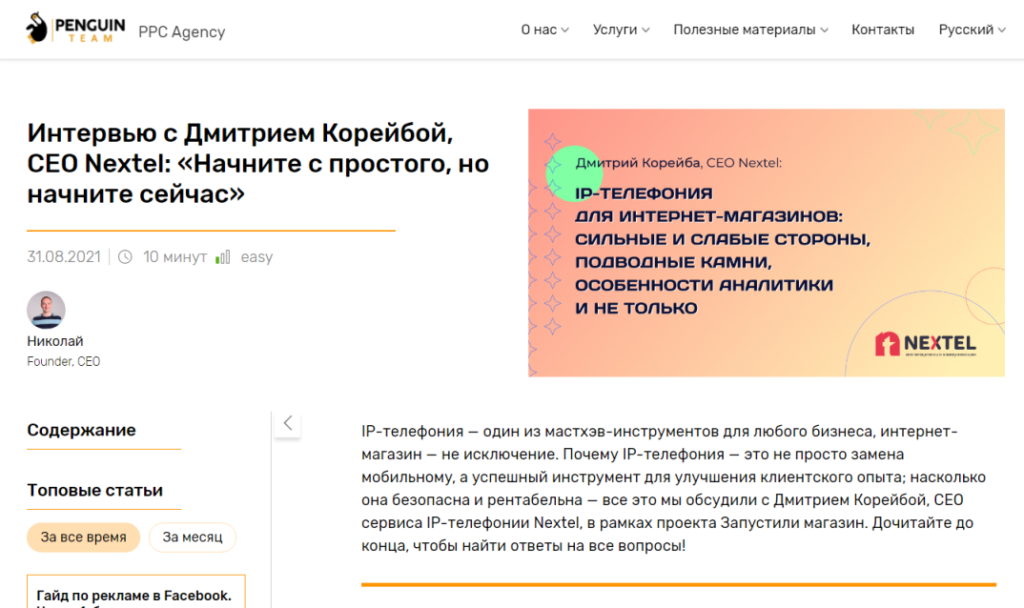
Task: Expand the 'Услуги' navigation dropdown
Action: 620,29
